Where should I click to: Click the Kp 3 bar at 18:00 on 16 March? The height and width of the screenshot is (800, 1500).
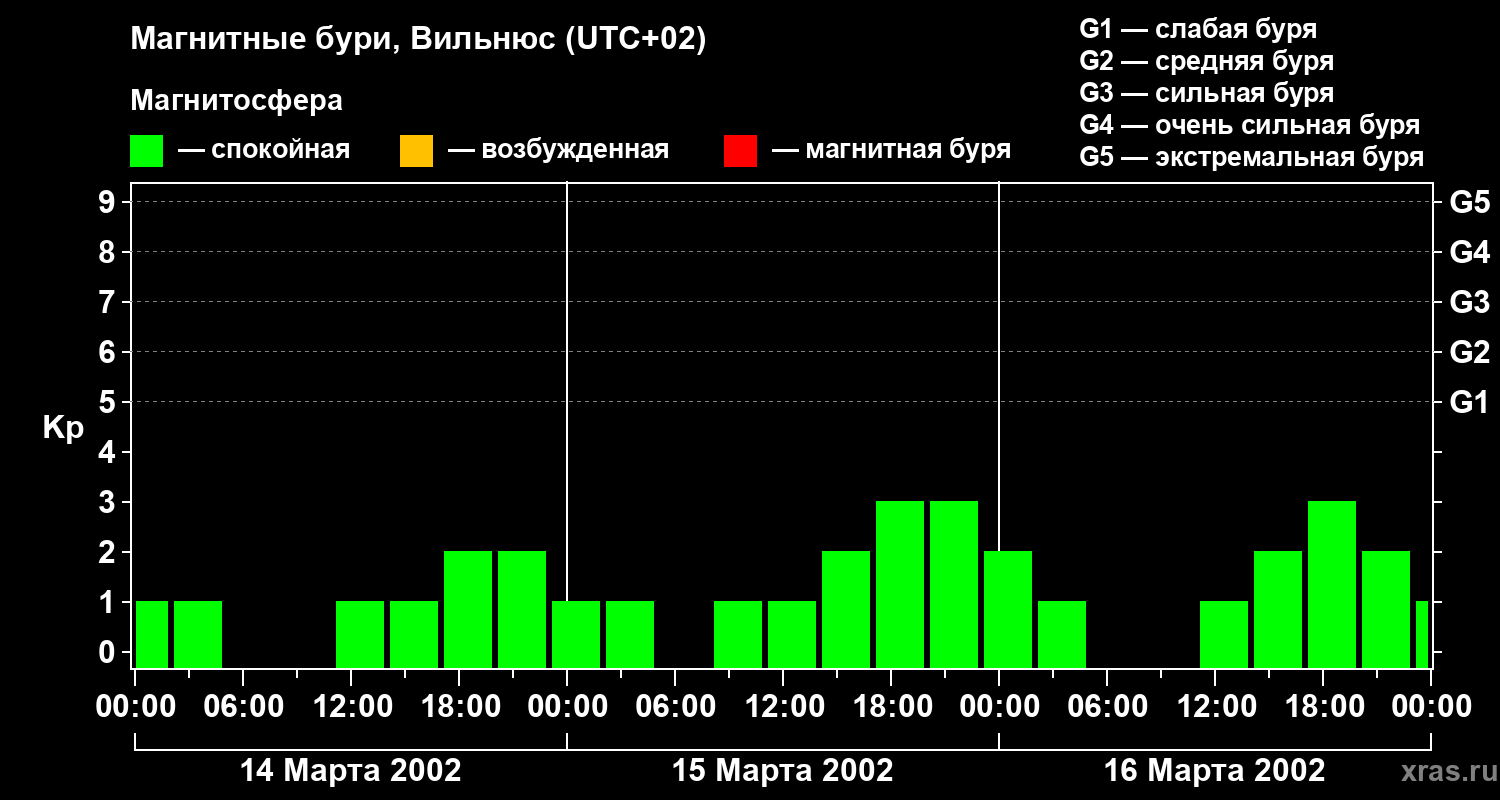(x=1332, y=584)
